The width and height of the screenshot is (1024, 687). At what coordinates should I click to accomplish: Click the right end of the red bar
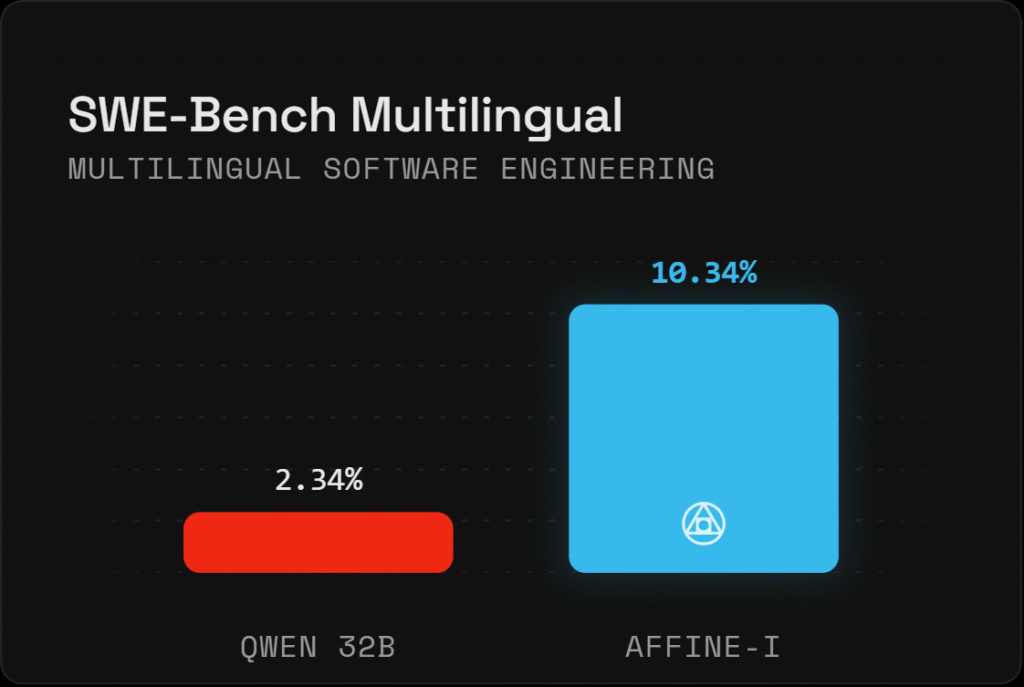coord(446,542)
